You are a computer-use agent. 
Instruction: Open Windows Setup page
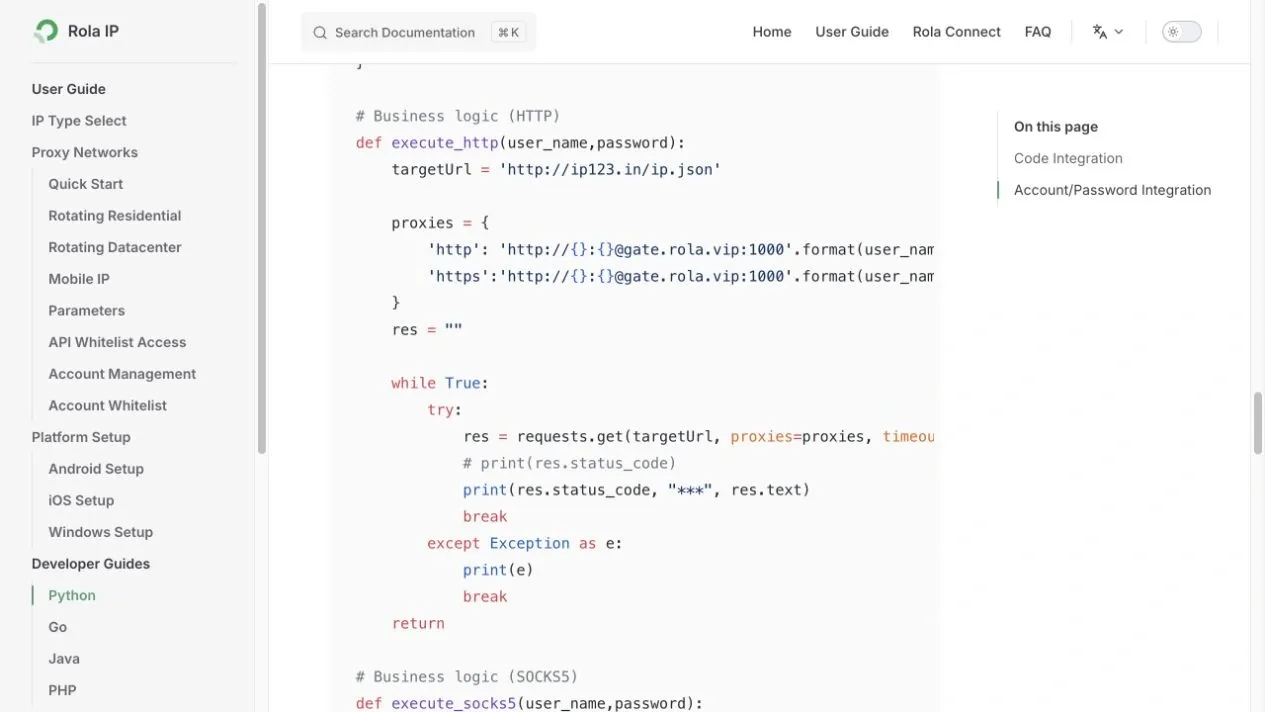(x=101, y=532)
